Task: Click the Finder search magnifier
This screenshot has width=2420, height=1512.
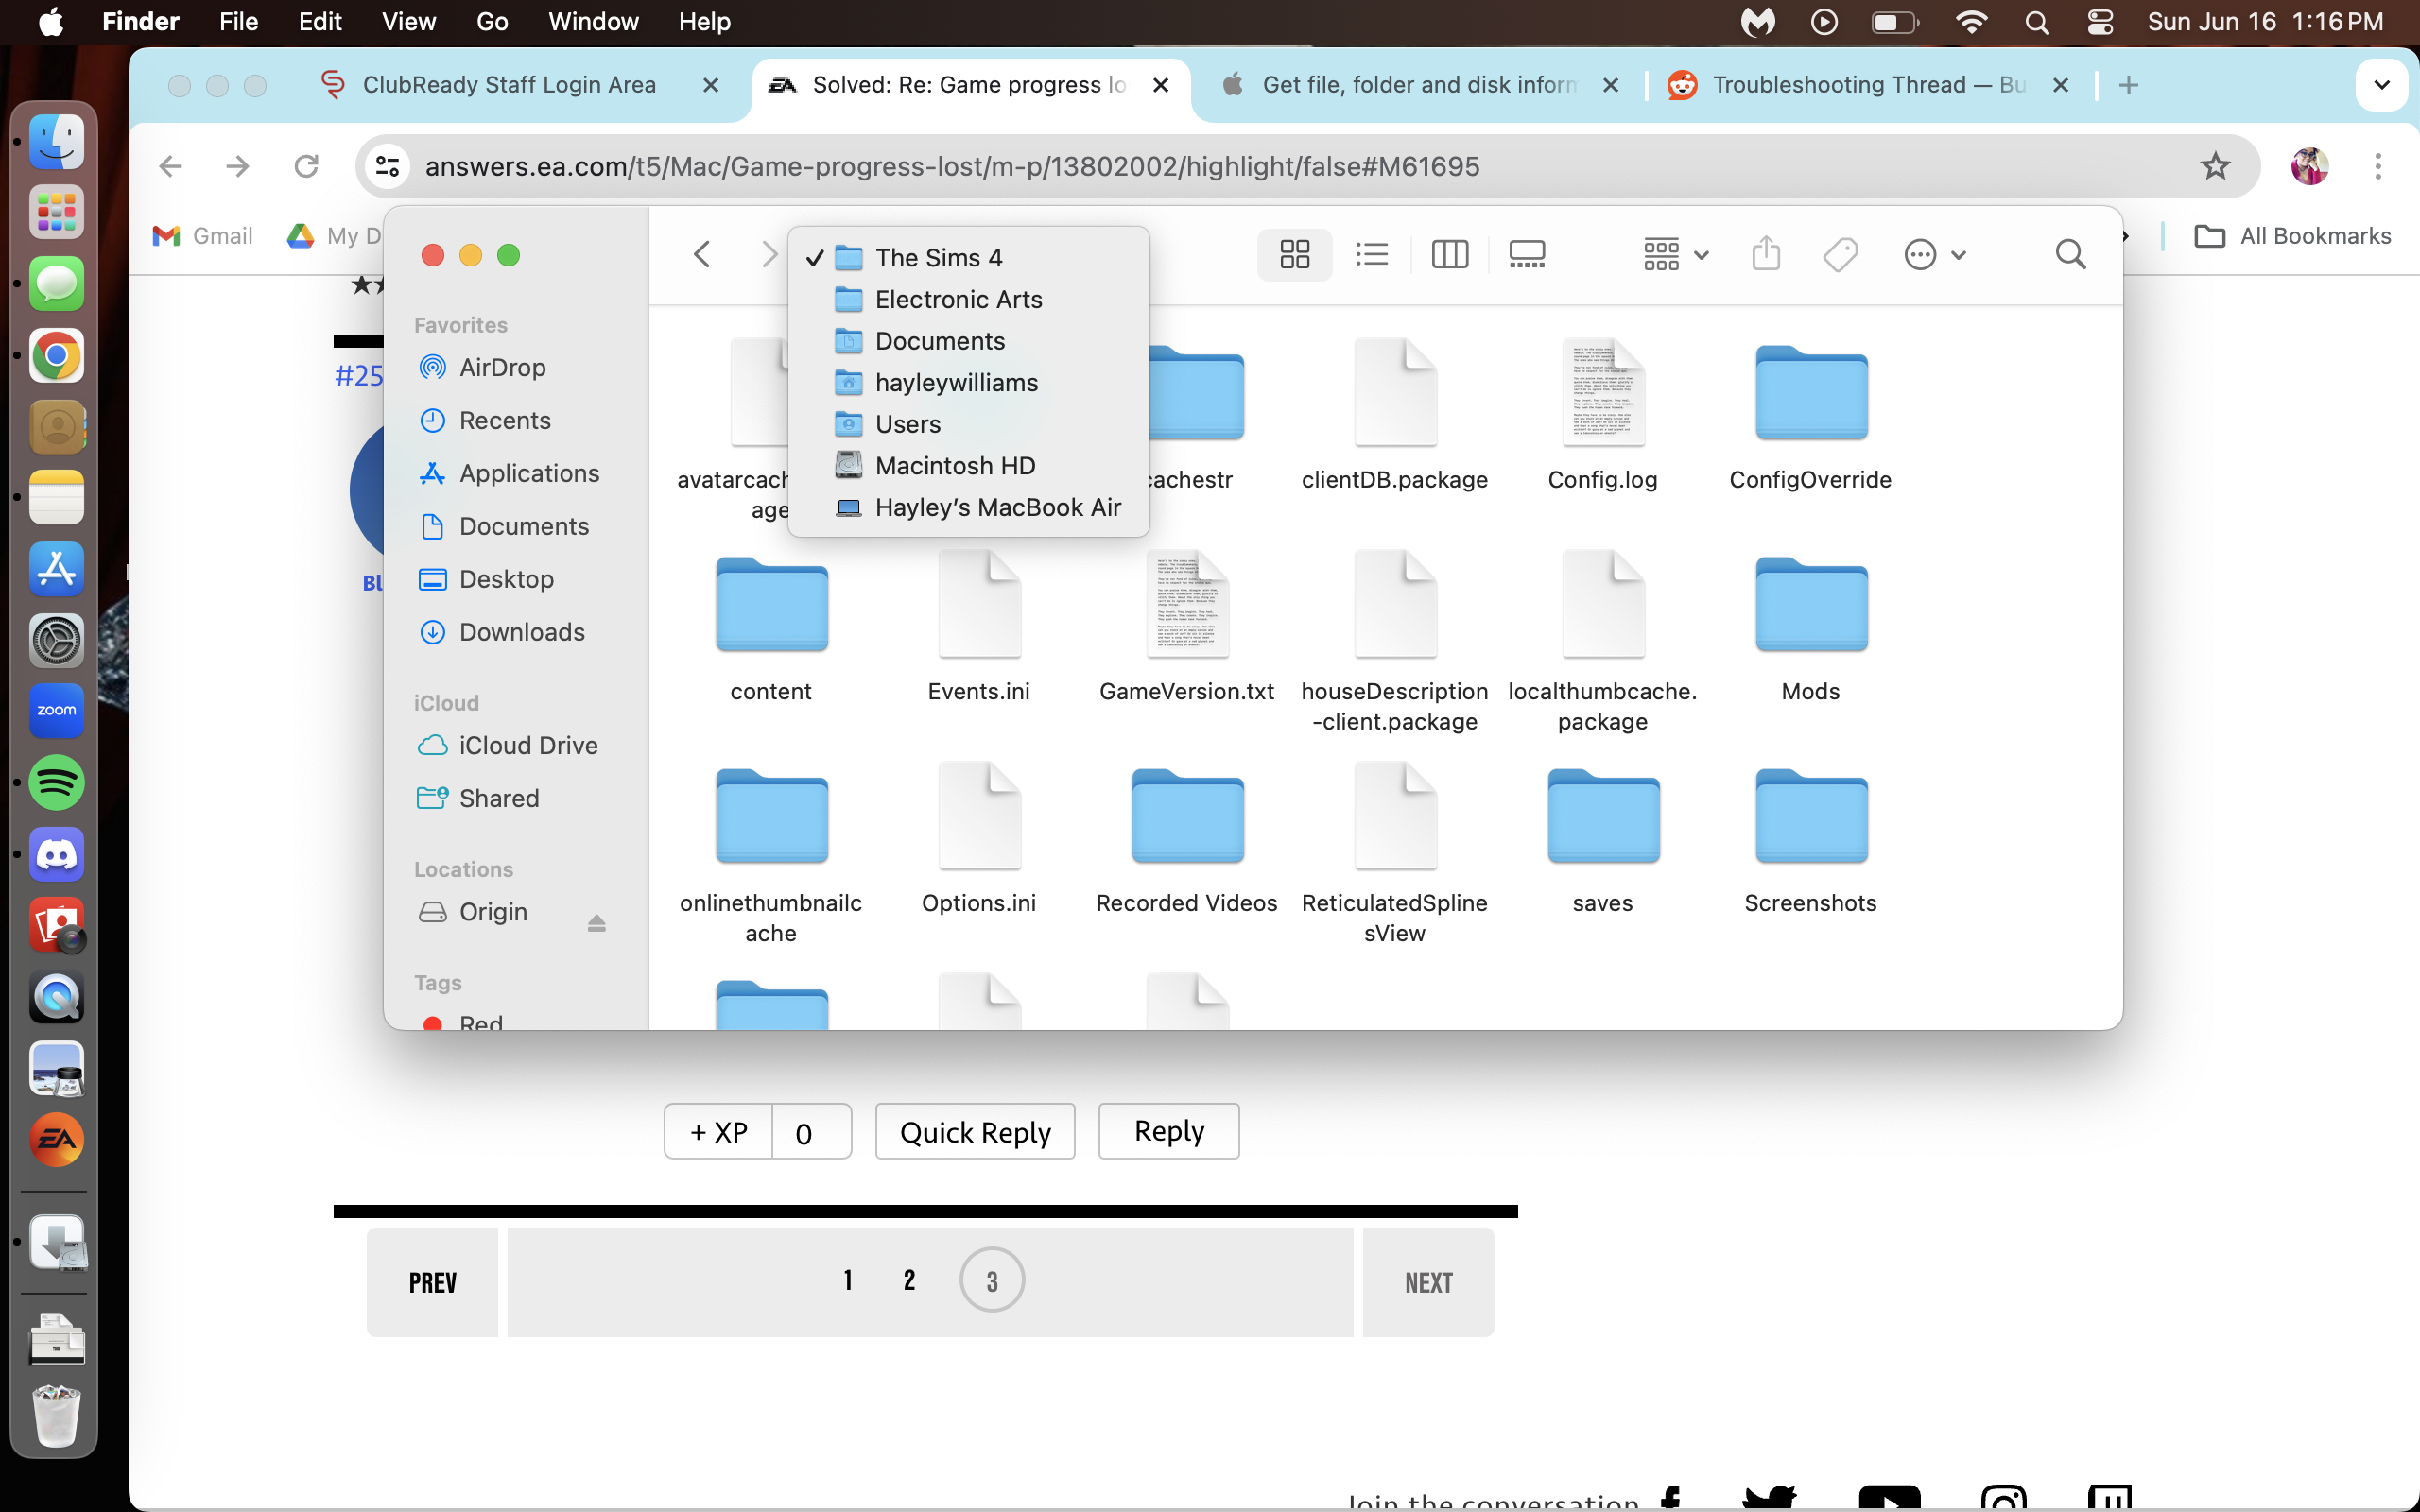Action: click(x=2070, y=254)
